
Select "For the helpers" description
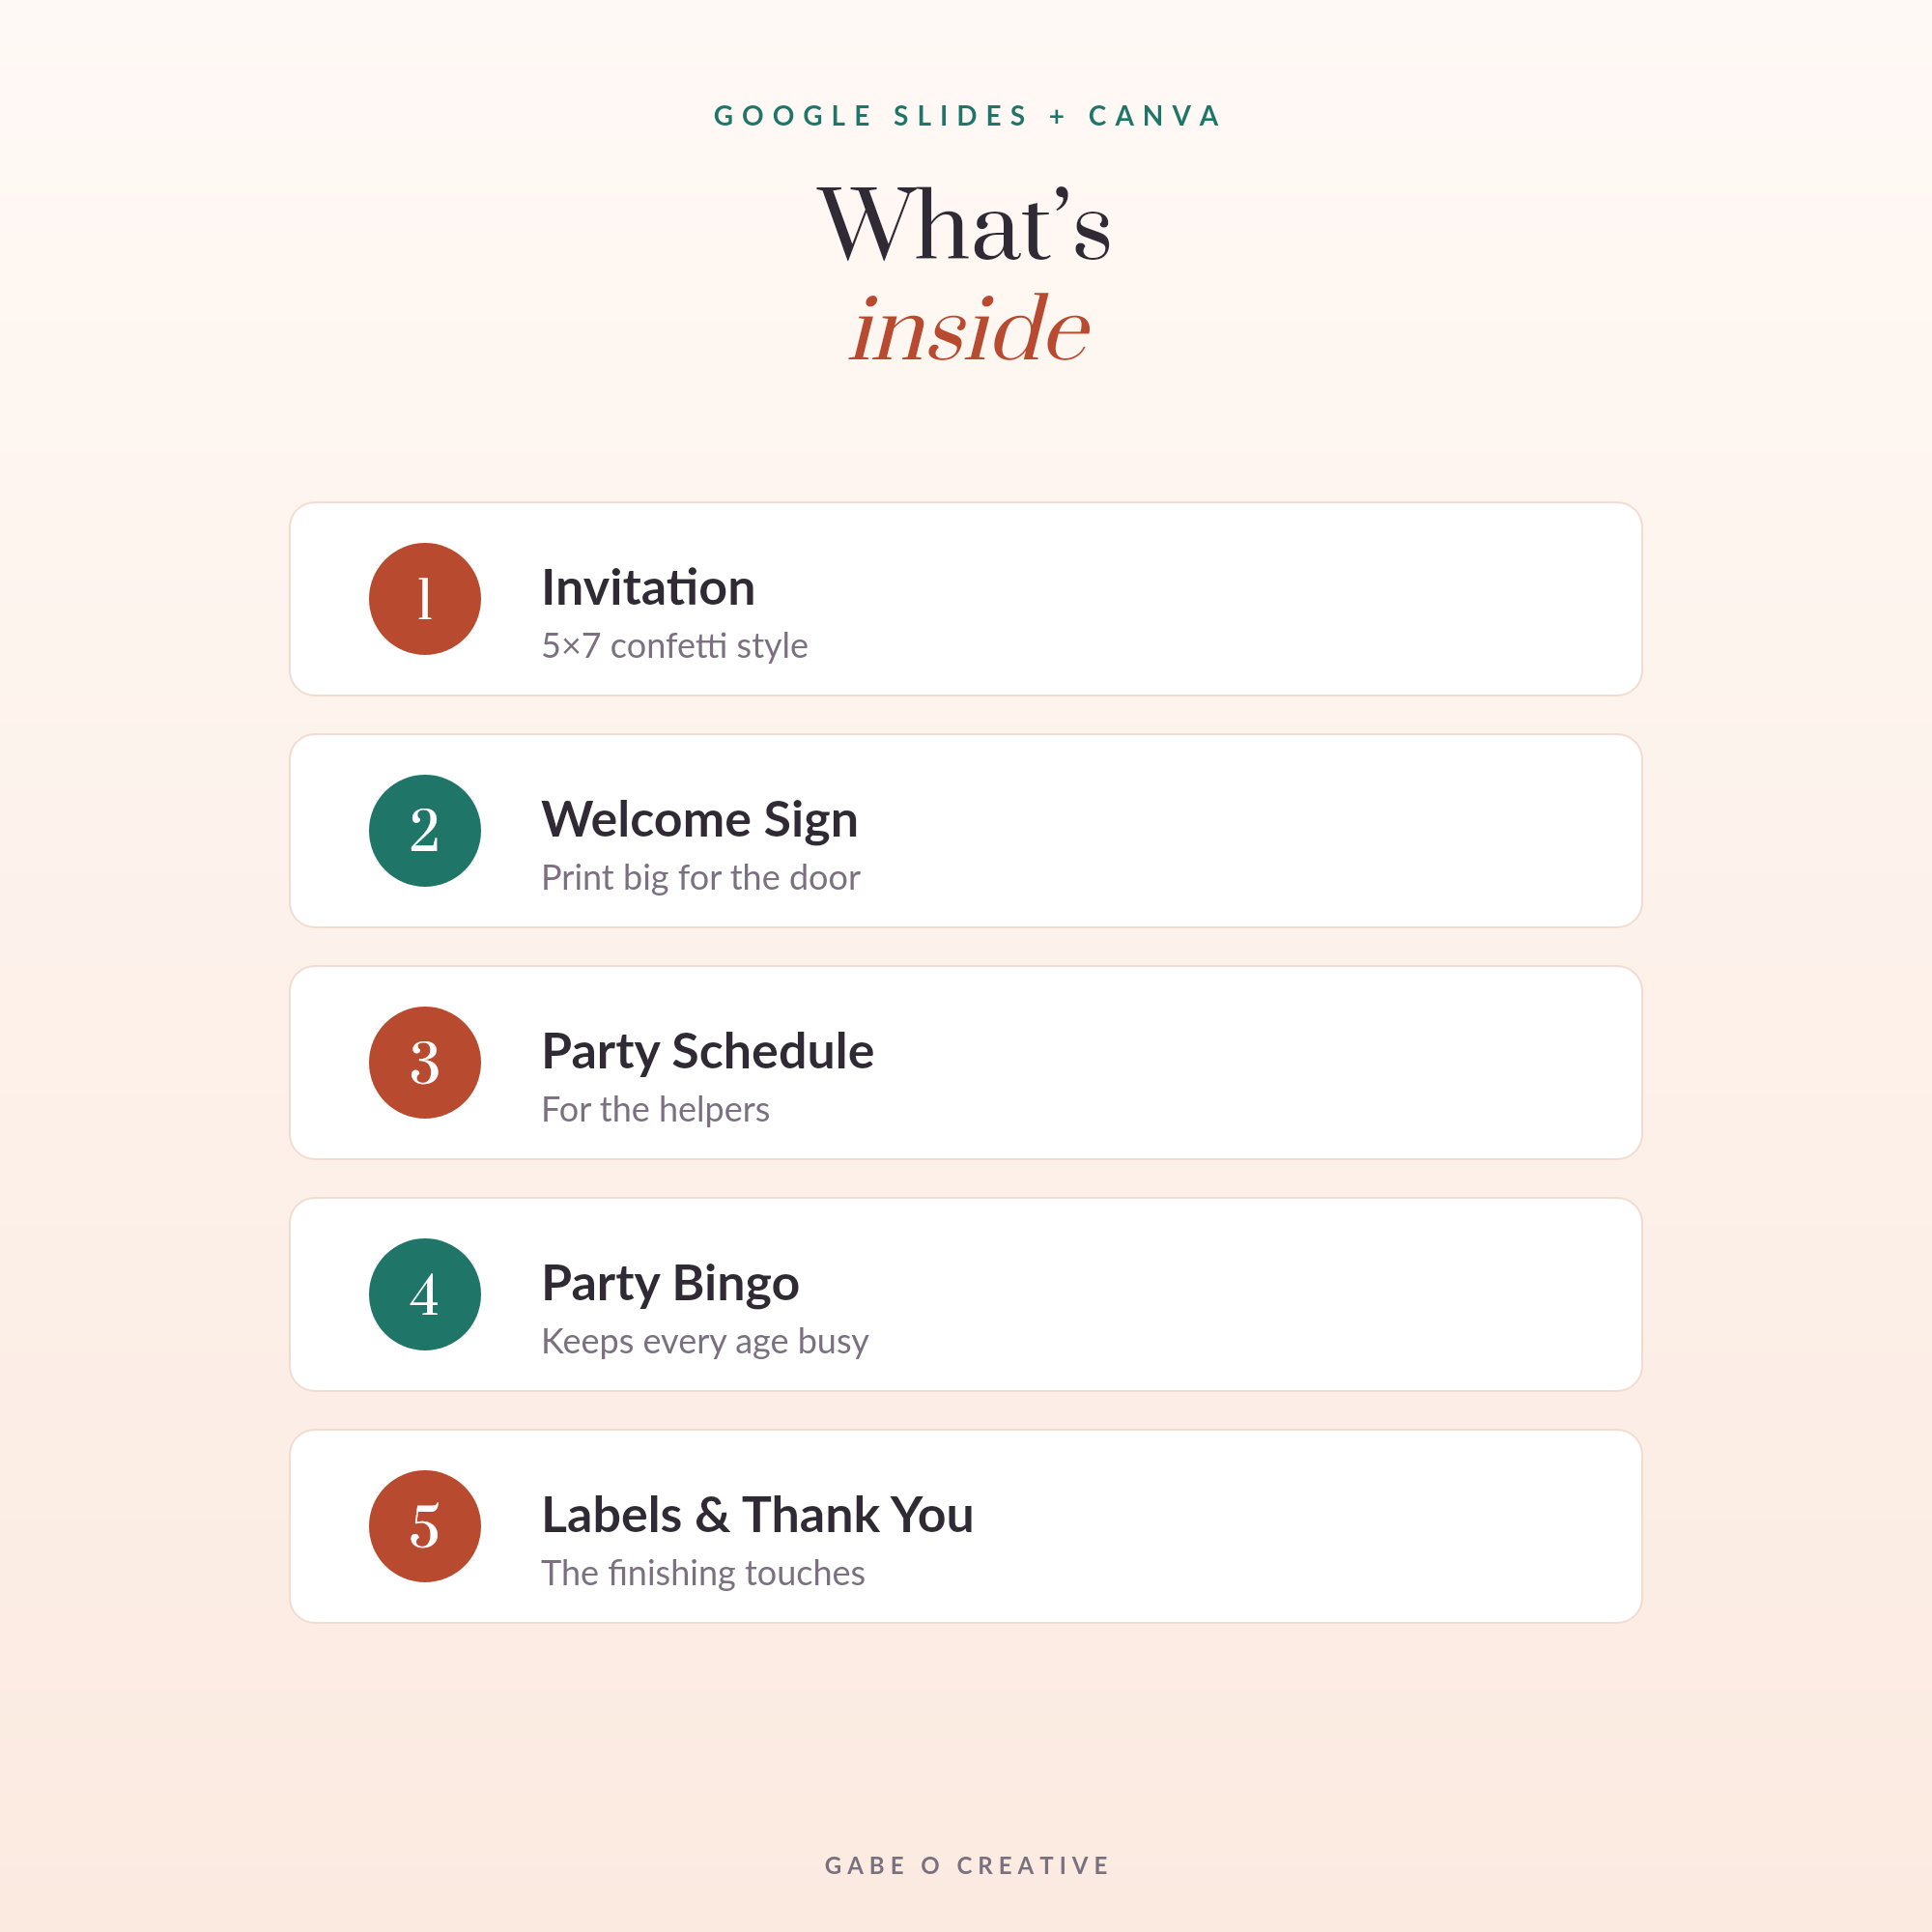(656, 1110)
